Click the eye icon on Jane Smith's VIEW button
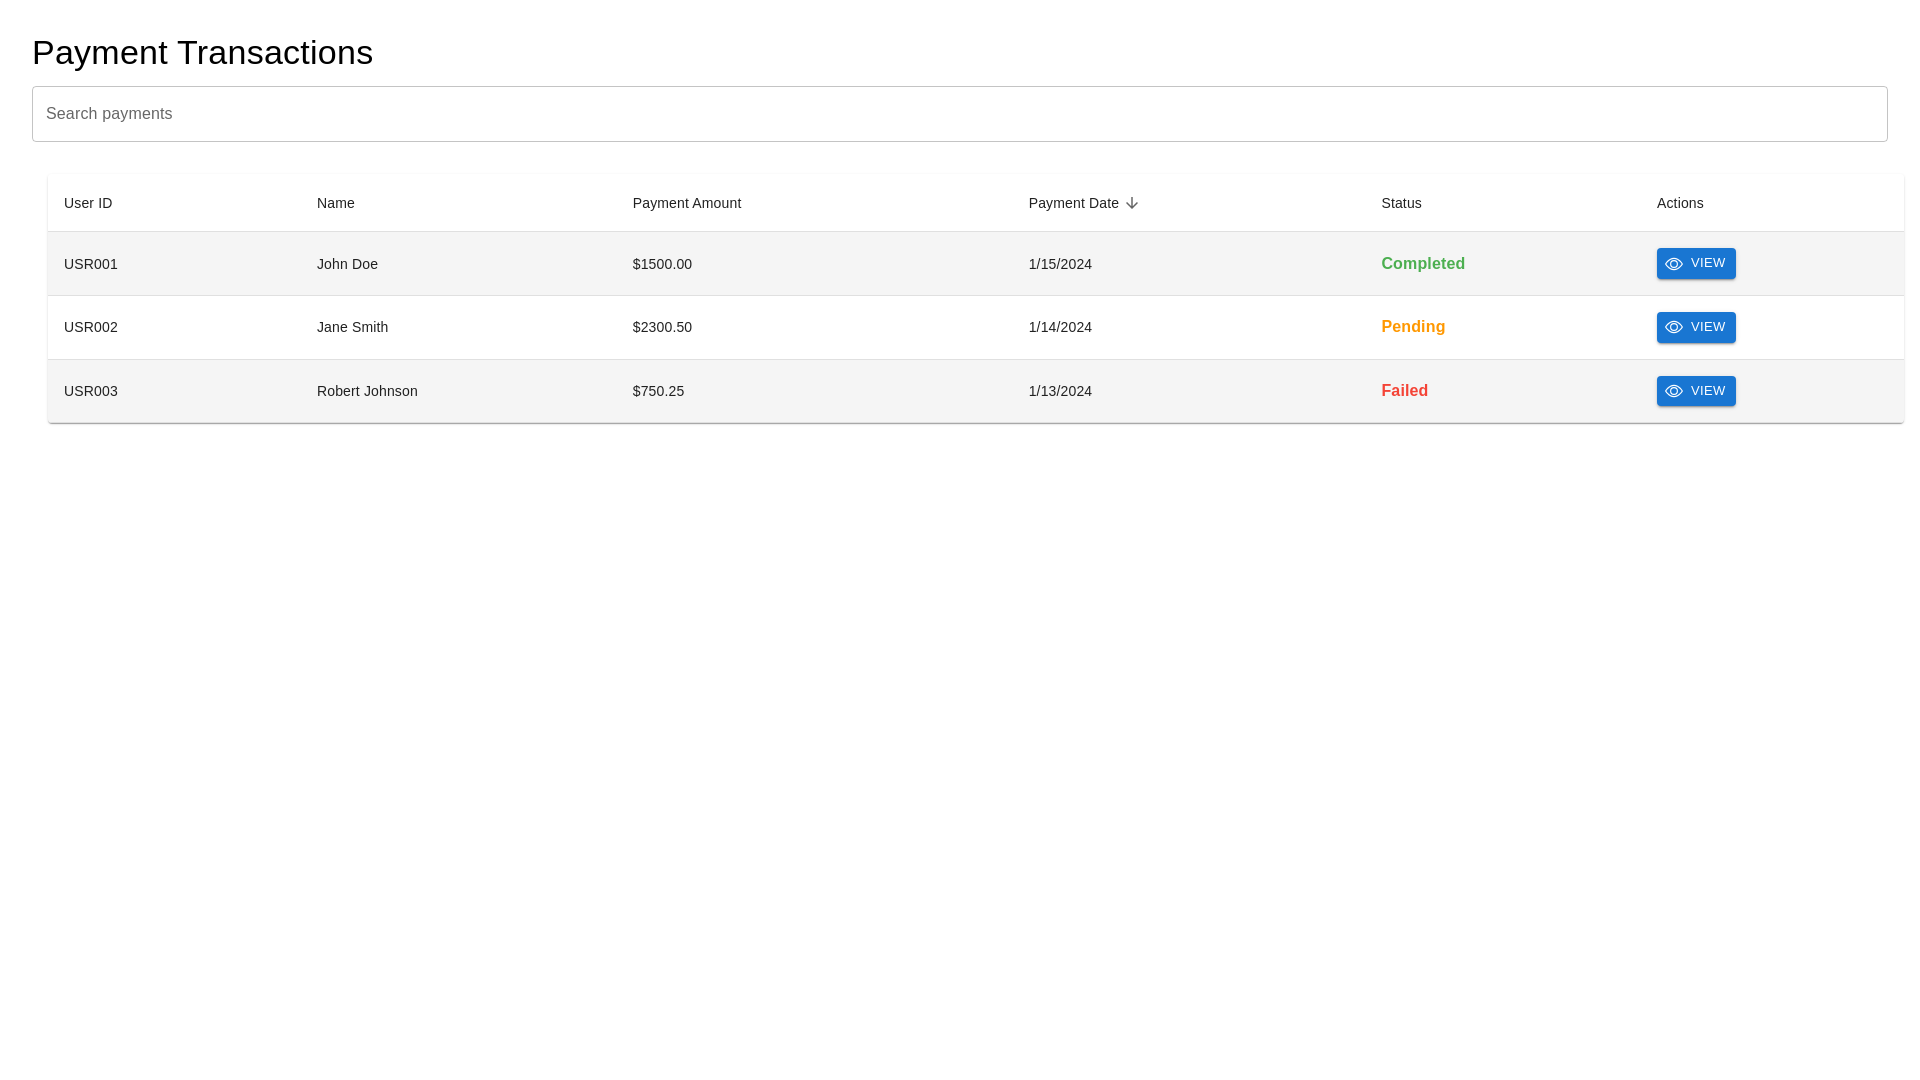 tap(1674, 327)
